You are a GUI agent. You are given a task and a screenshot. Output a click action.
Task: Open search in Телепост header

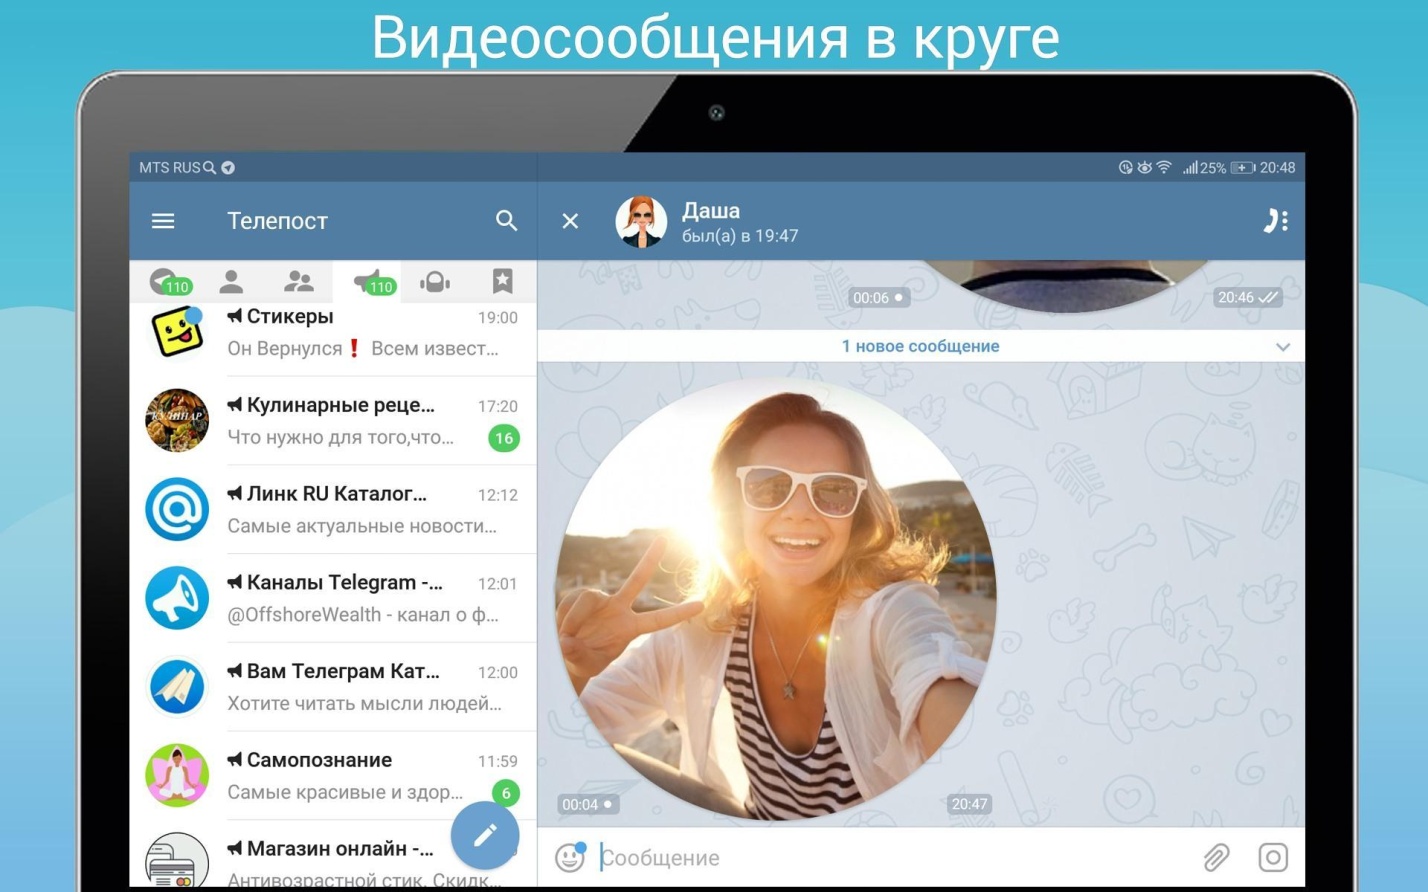pyautogui.click(x=507, y=221)
